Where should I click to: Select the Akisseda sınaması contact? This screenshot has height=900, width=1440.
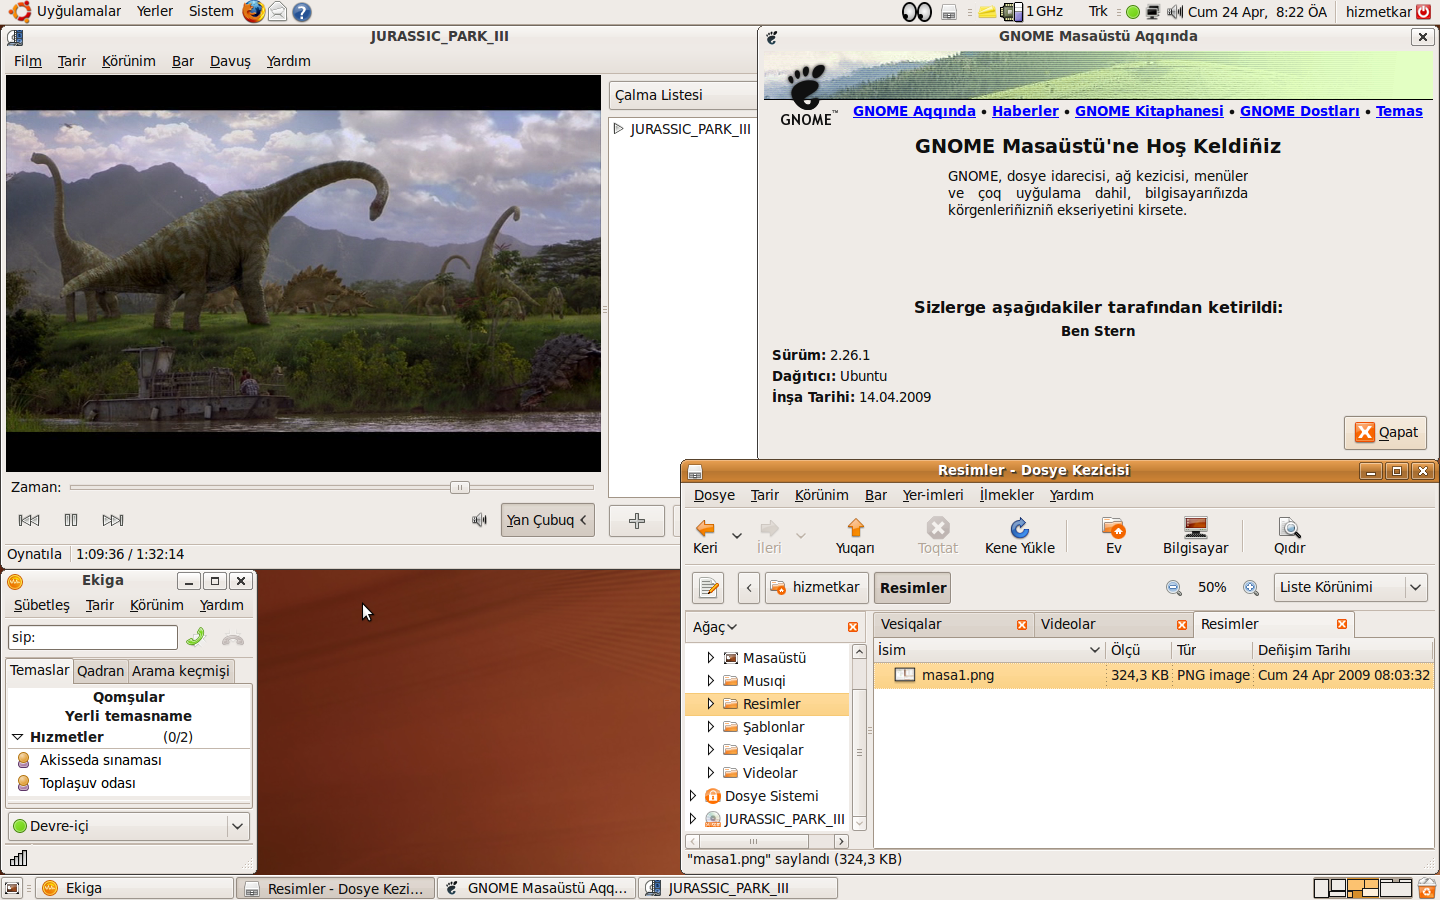[100, 760]
